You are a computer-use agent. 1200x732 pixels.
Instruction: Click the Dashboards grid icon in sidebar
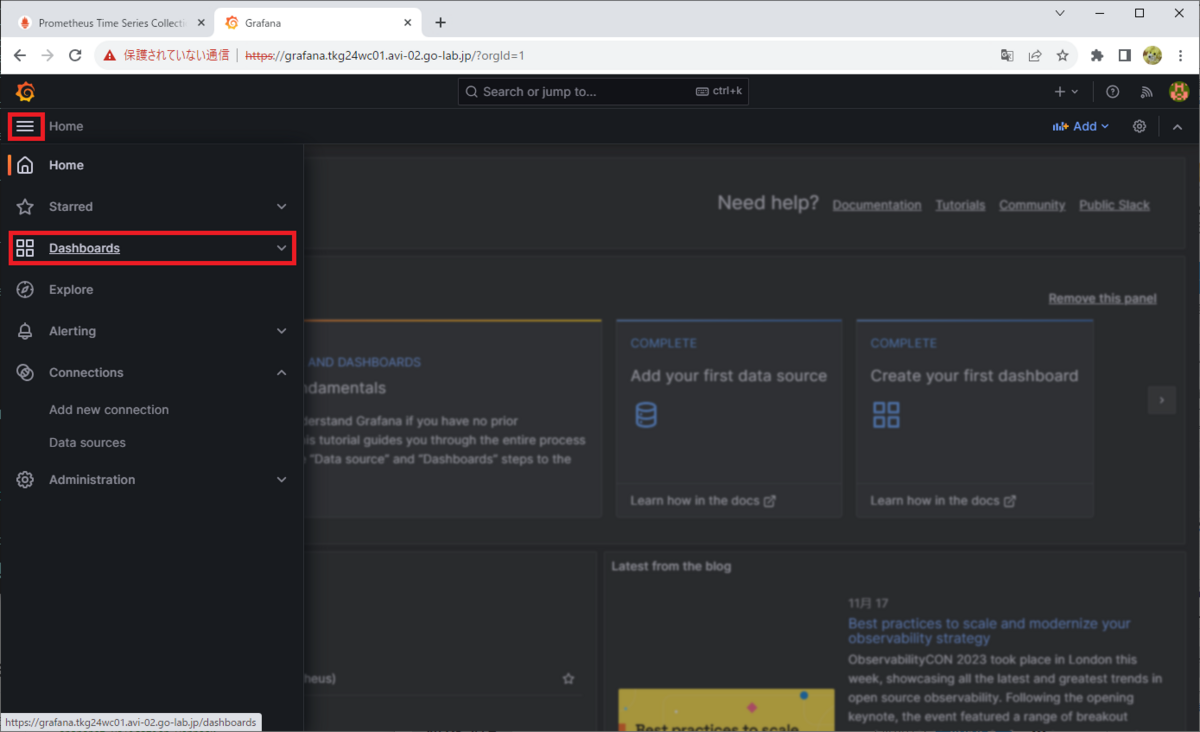[x=26, y=248]
